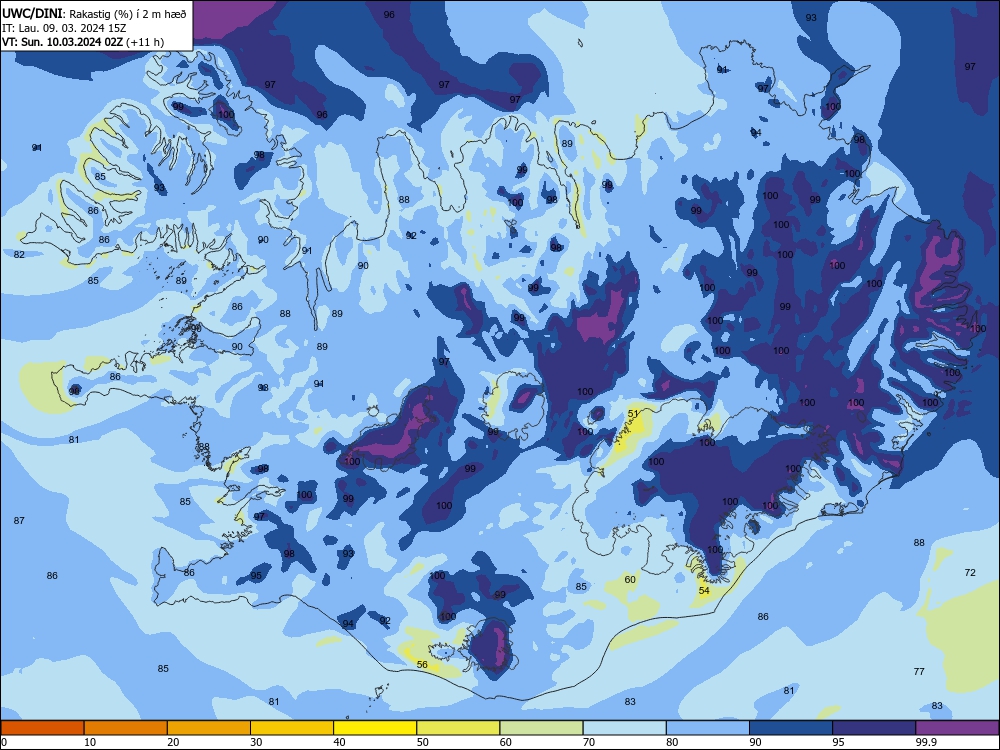This screenshot has height=750, width=1000.
Task: Click the legend scale label 20
Action: pyautogui.click(x=173, y=742)
